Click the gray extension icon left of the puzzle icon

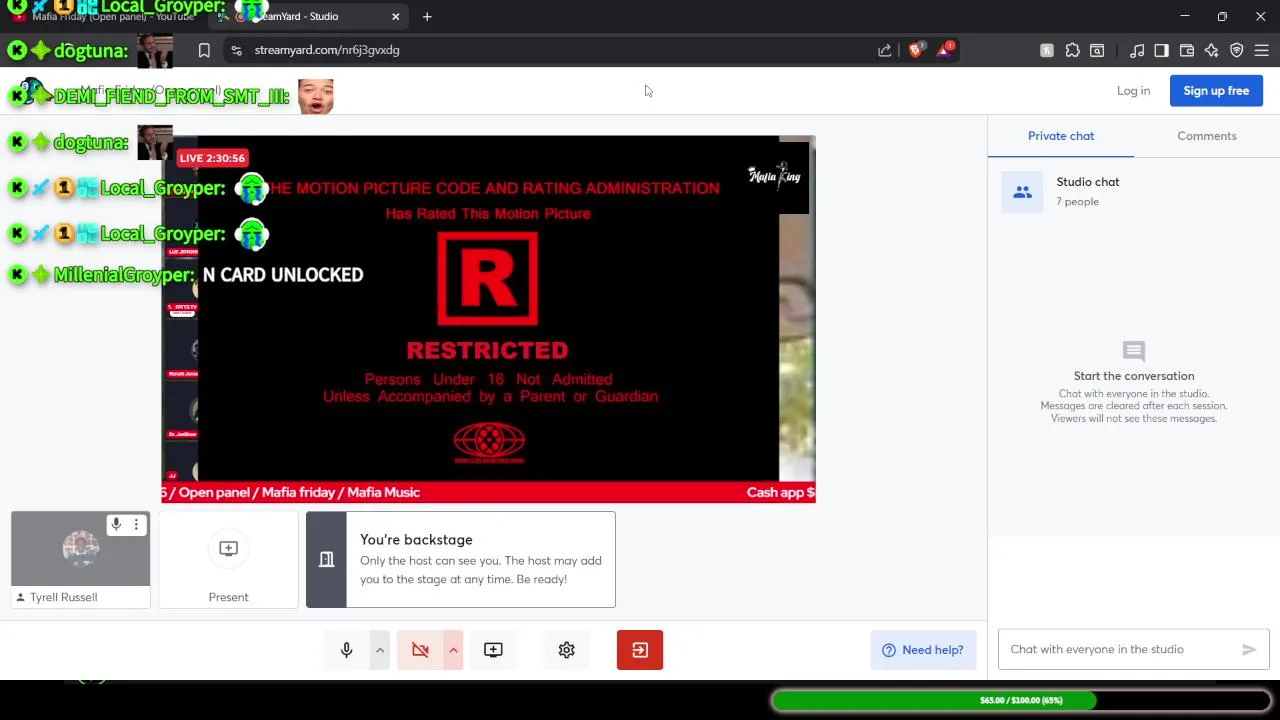(1047, 50)
